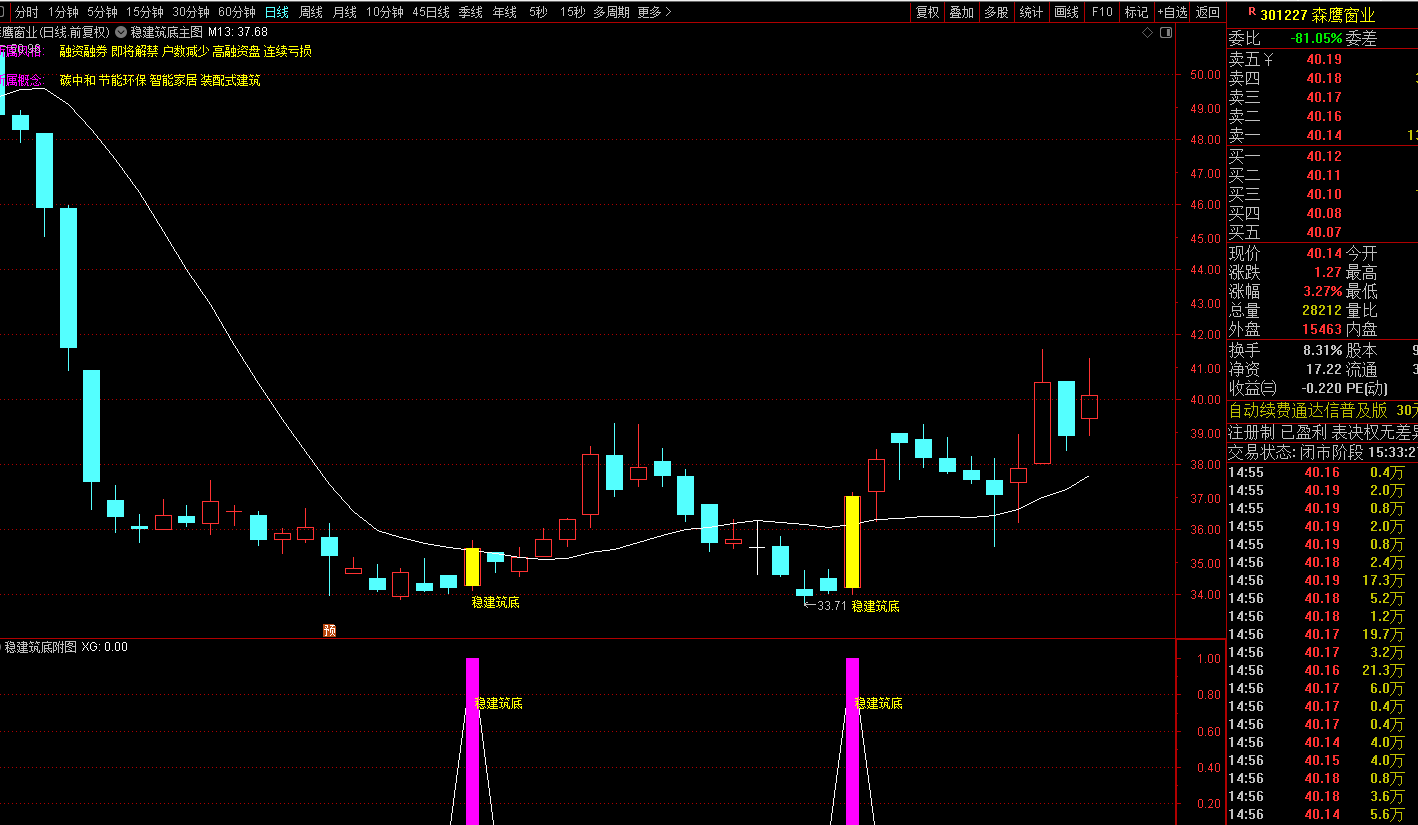The height and width of the screenshot is (825, 1418).
Task: Open the F10 company info
Action: (1102, 12)
